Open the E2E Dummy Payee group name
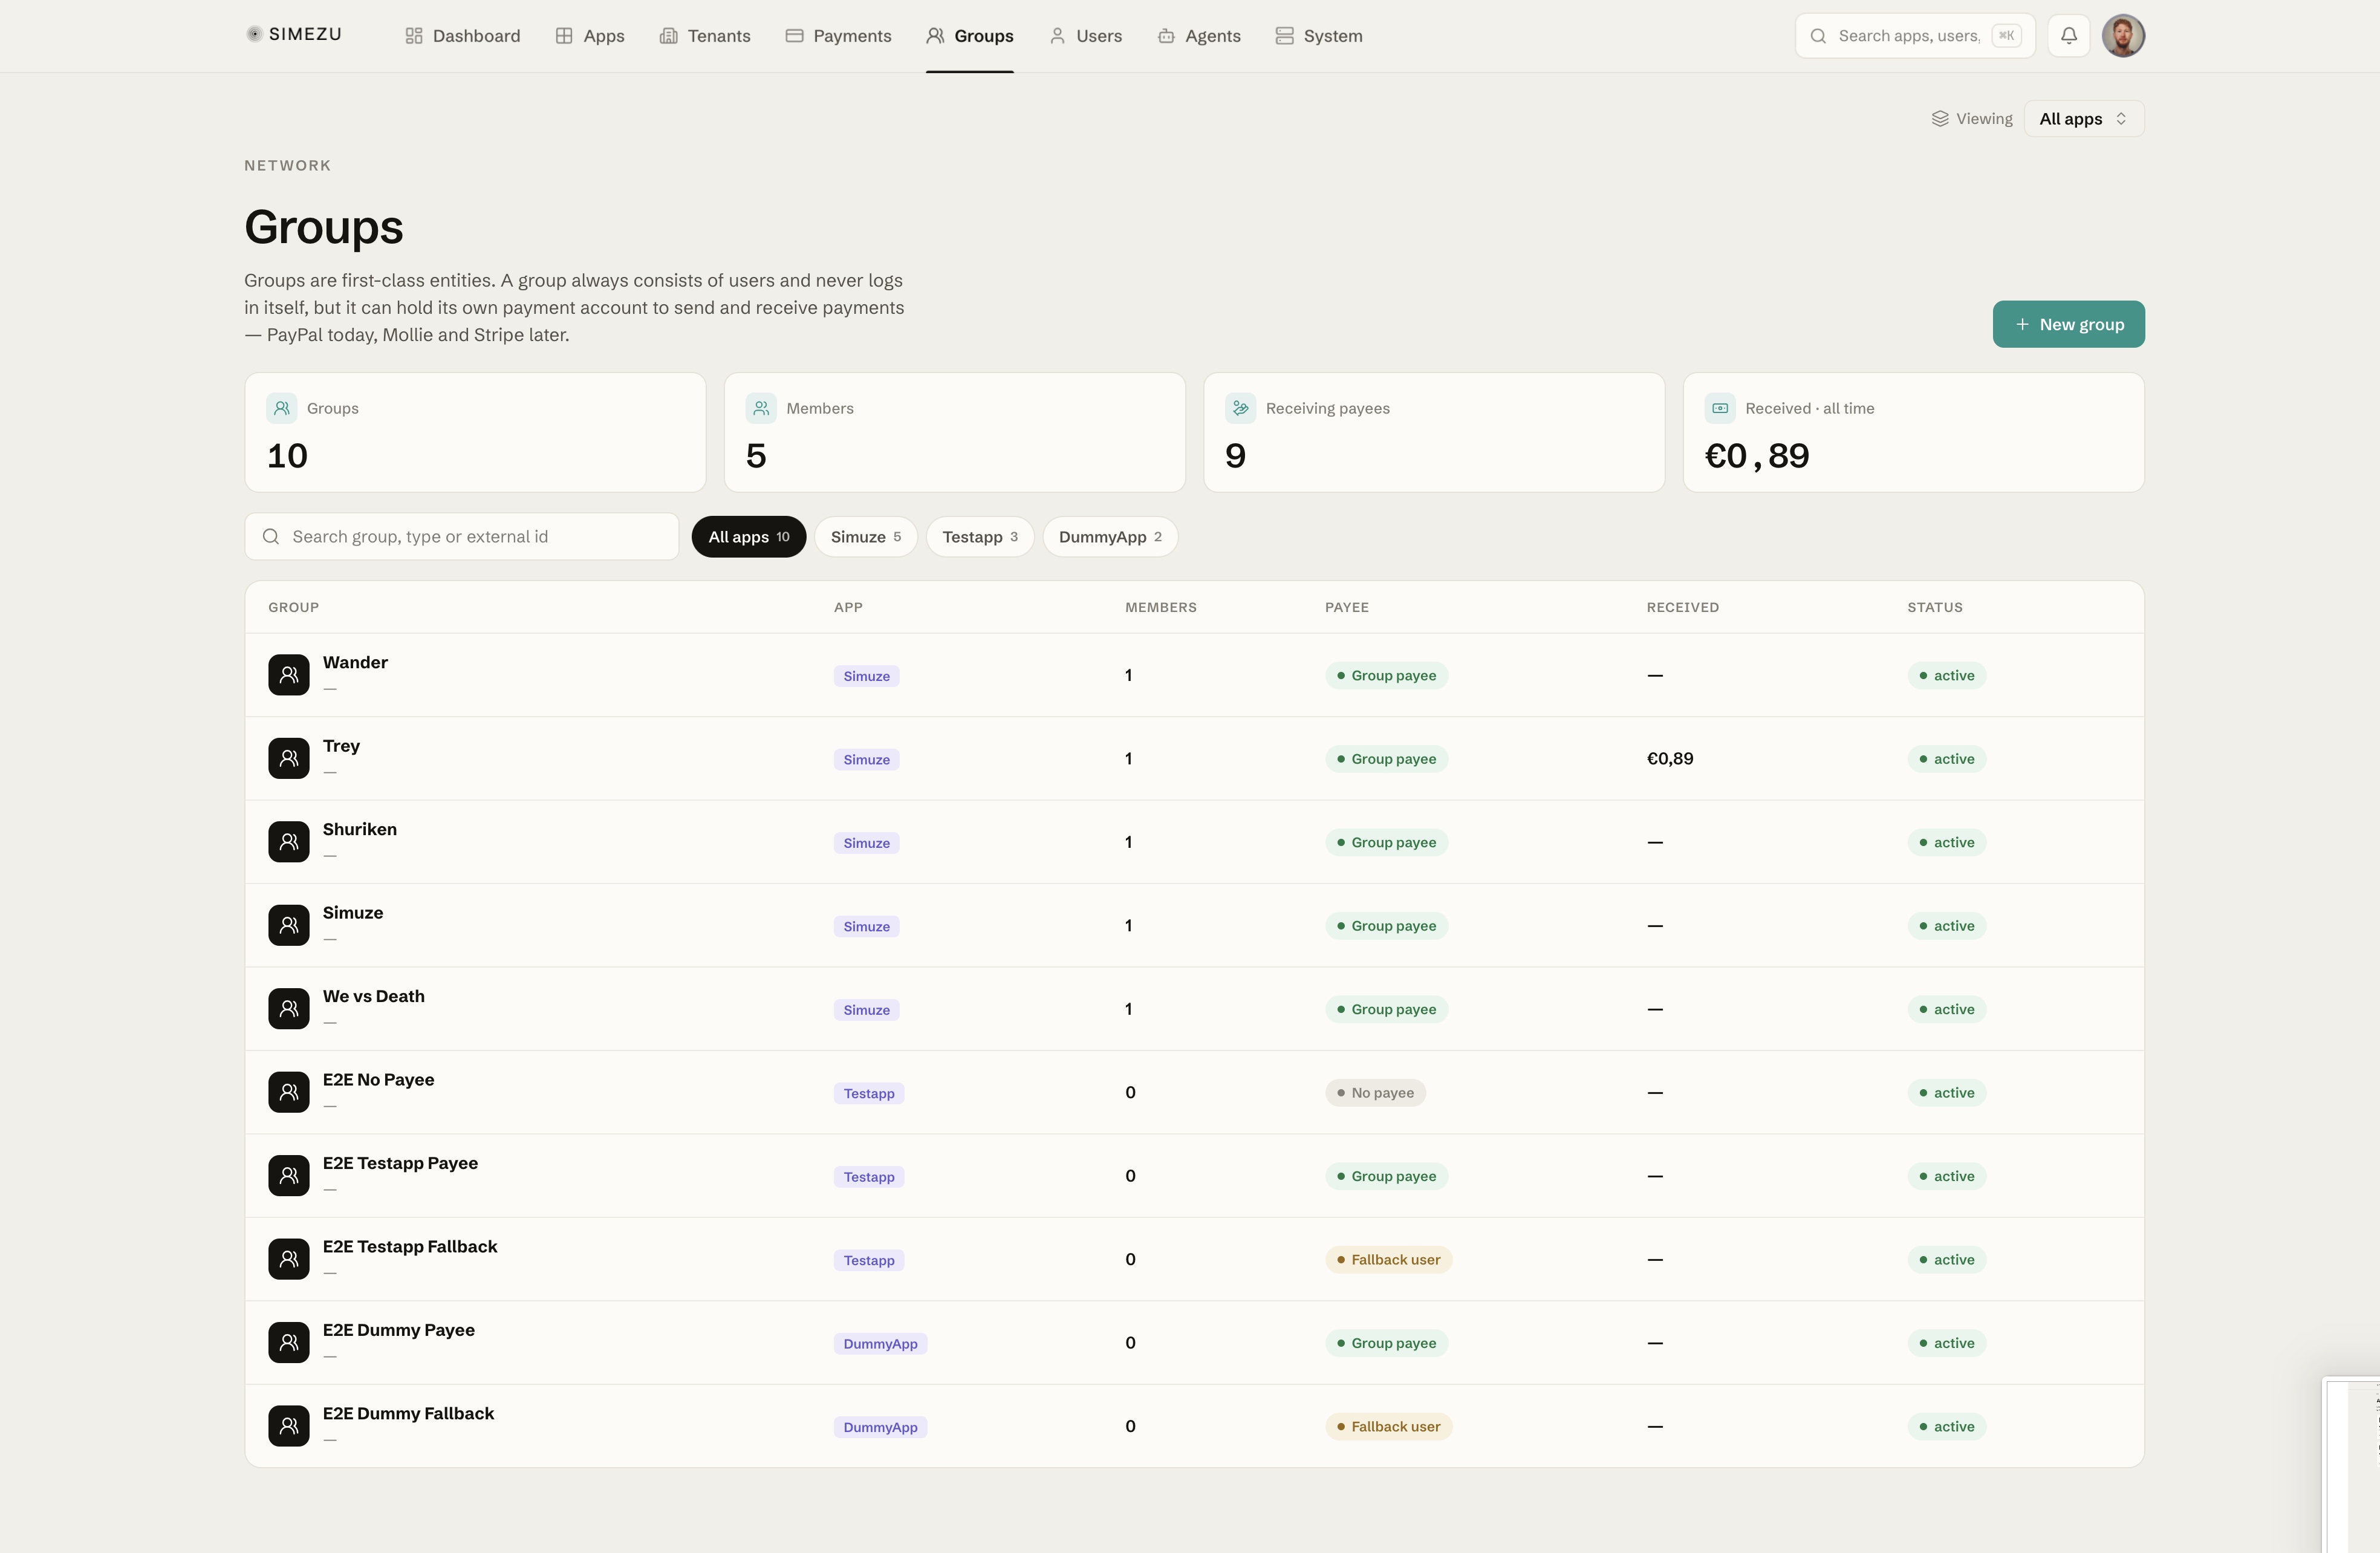Viewport: 2380px width, 1553px height. (x=398, y=1330)
